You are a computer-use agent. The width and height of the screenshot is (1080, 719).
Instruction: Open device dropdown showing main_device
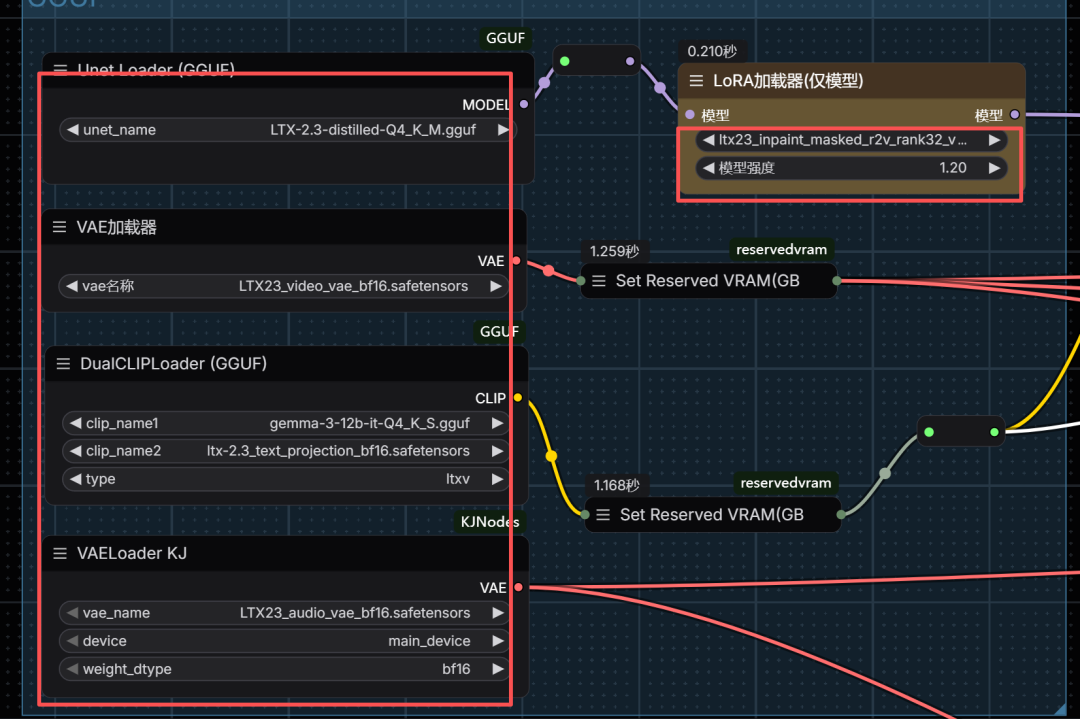point(285,641)
